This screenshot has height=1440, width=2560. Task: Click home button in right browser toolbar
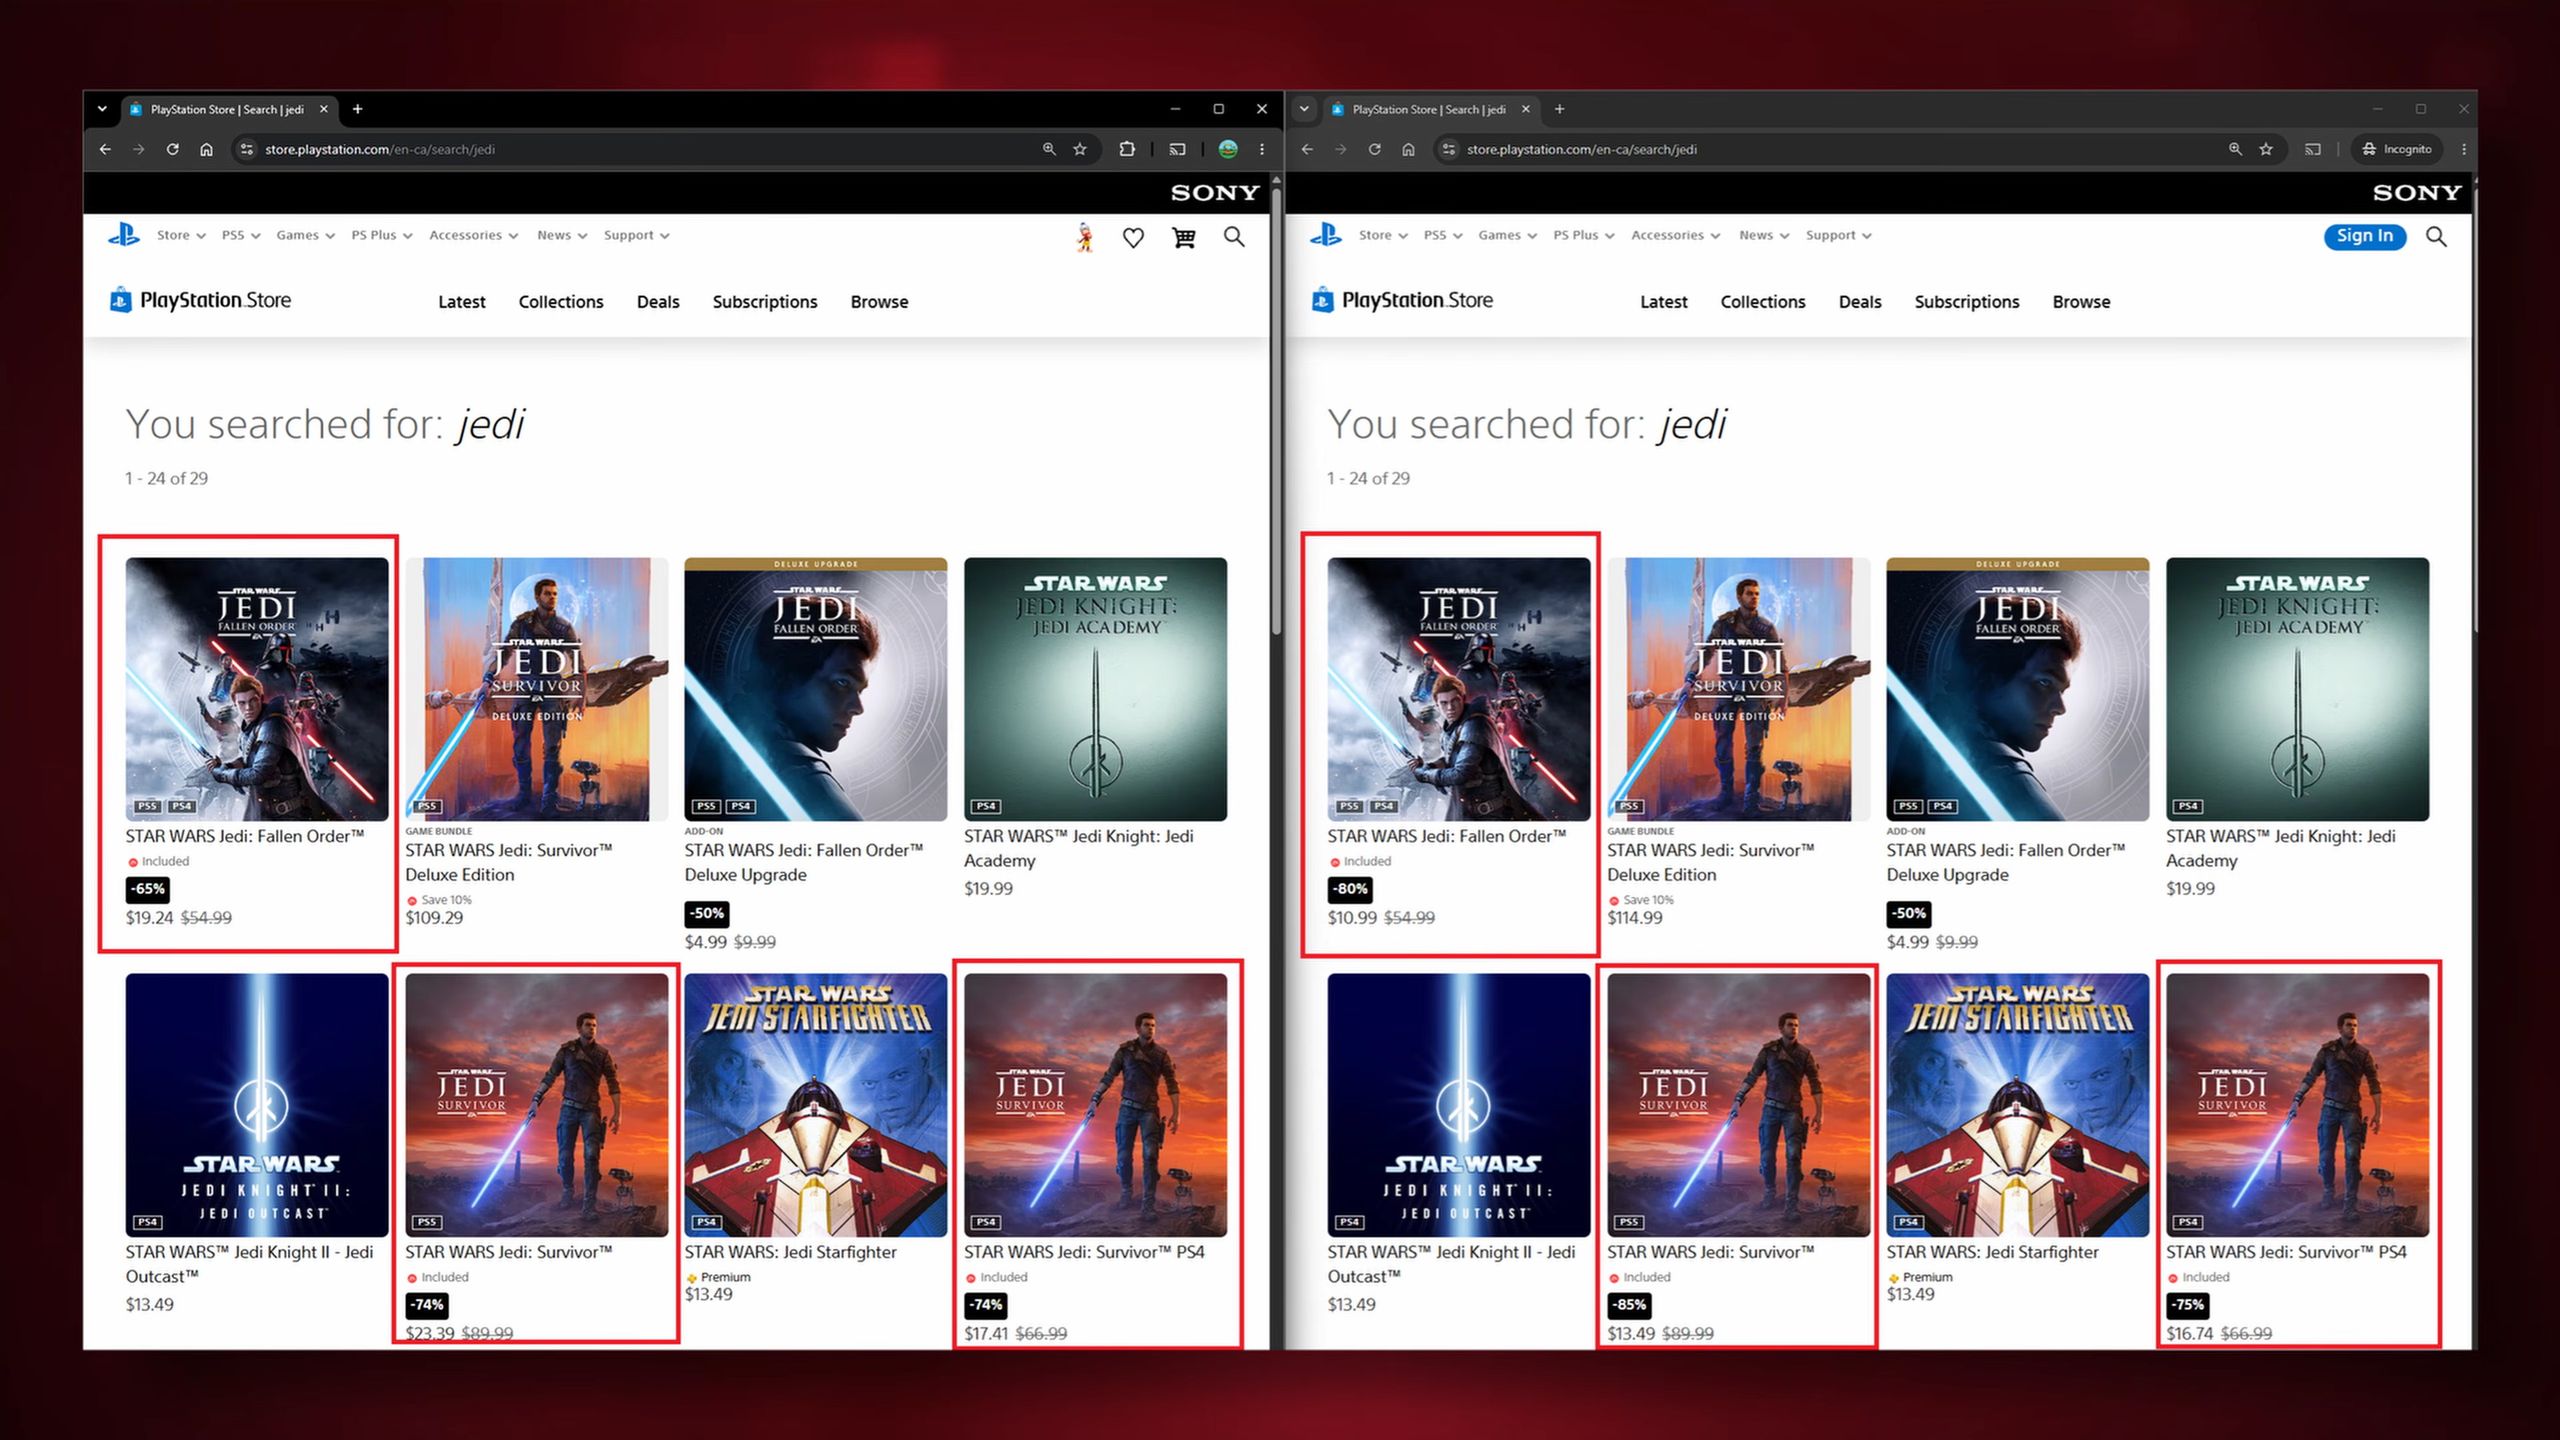point(1408,149)
